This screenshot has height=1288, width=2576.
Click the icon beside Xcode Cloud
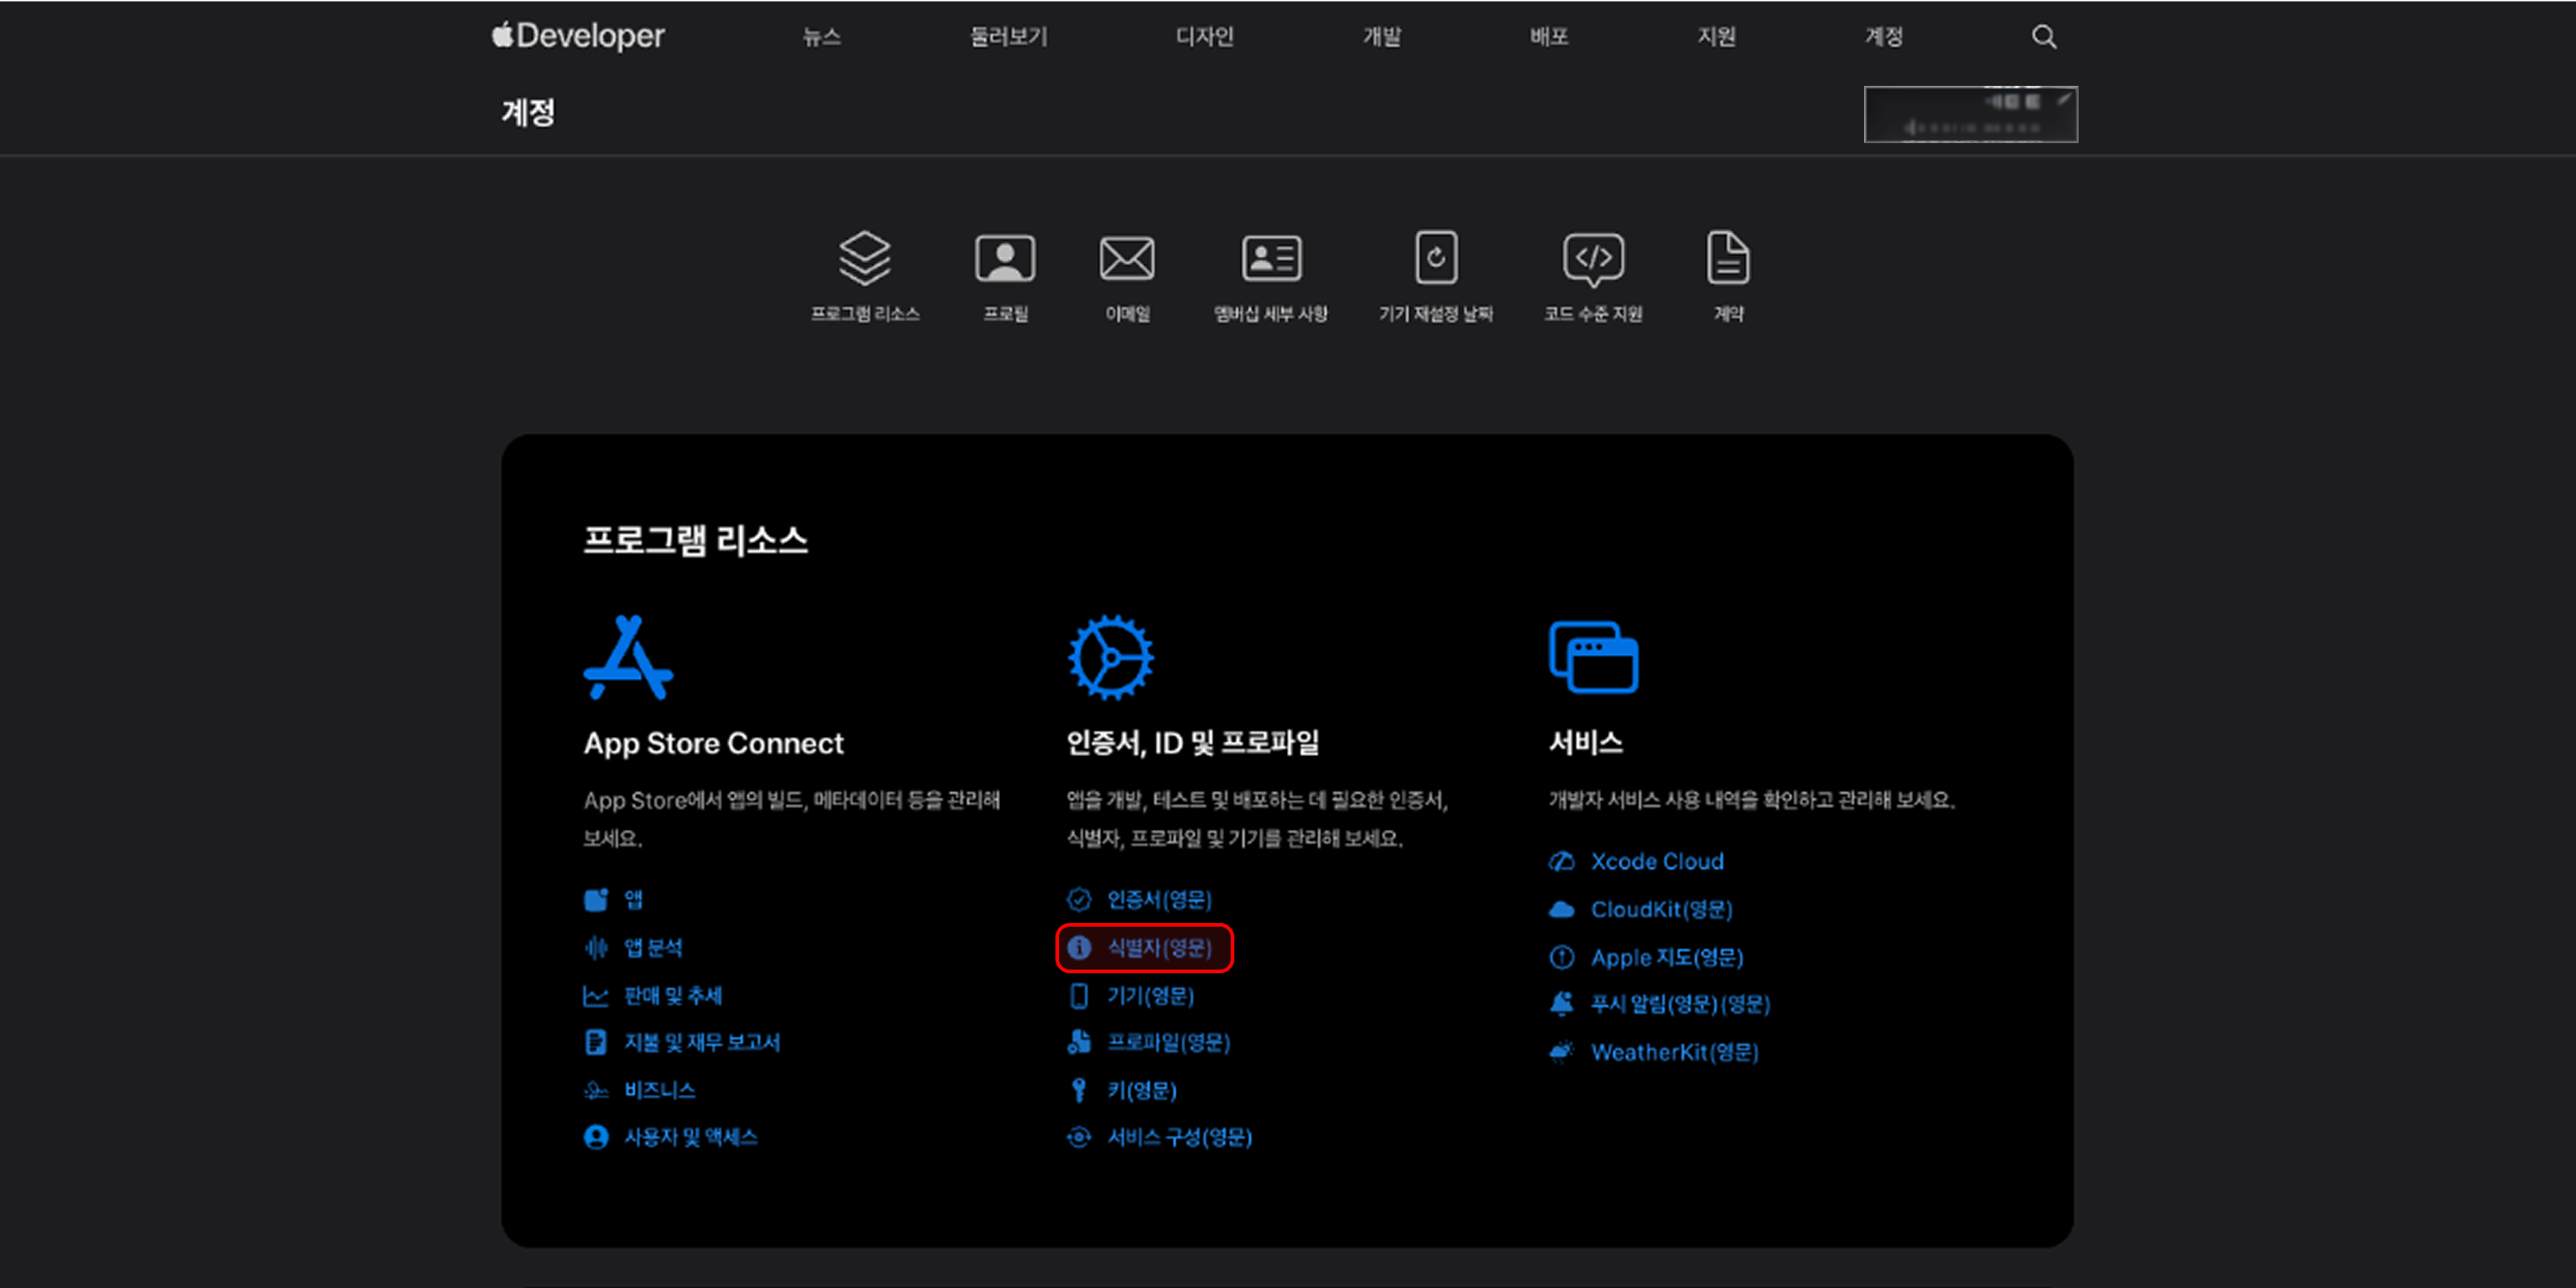click(1562, 861)
